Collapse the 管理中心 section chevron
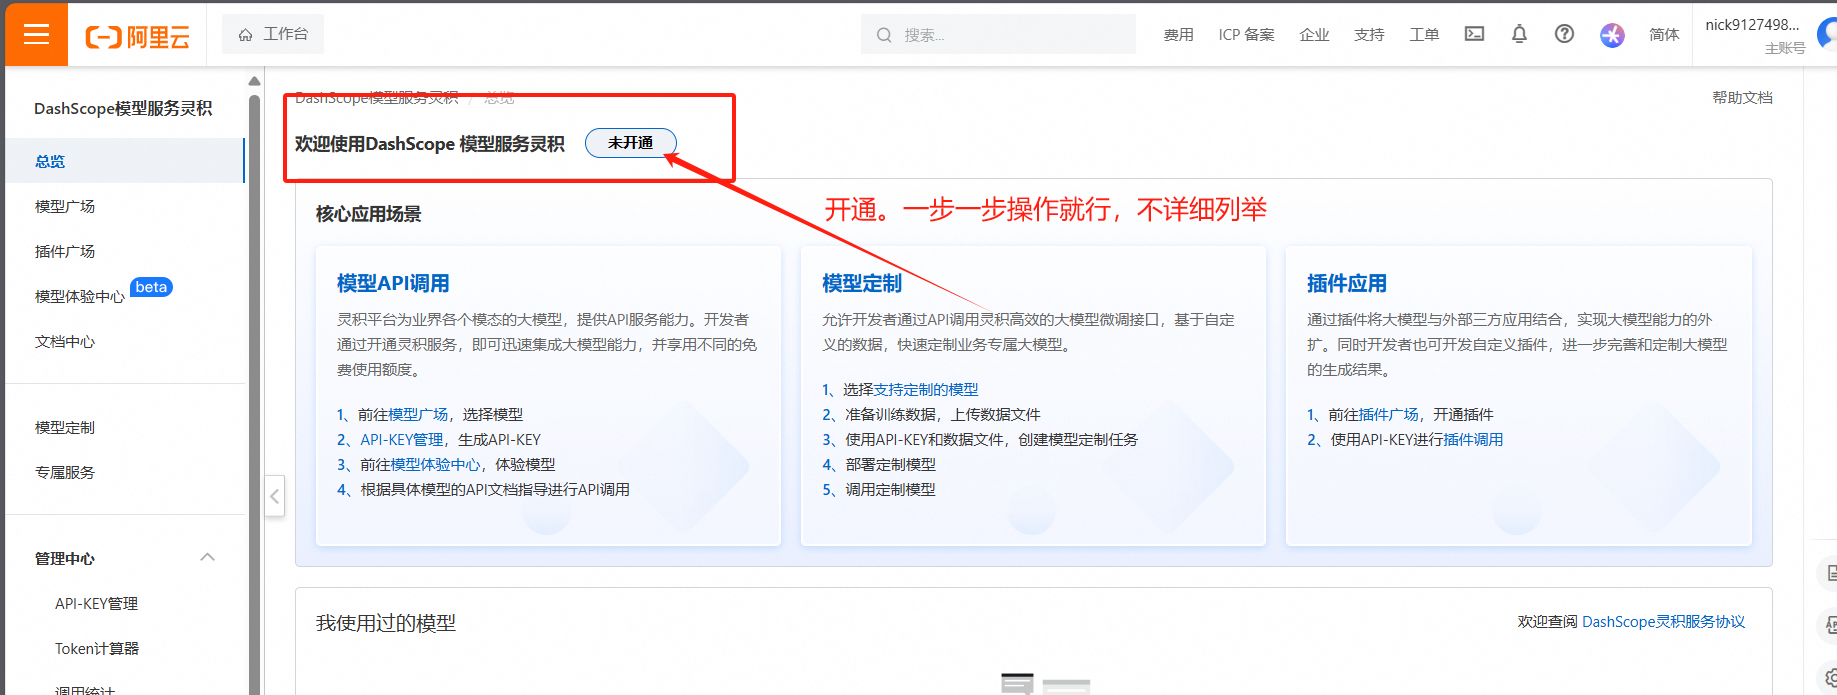This screenshot has height=695, width=1837. pos(208,557)
